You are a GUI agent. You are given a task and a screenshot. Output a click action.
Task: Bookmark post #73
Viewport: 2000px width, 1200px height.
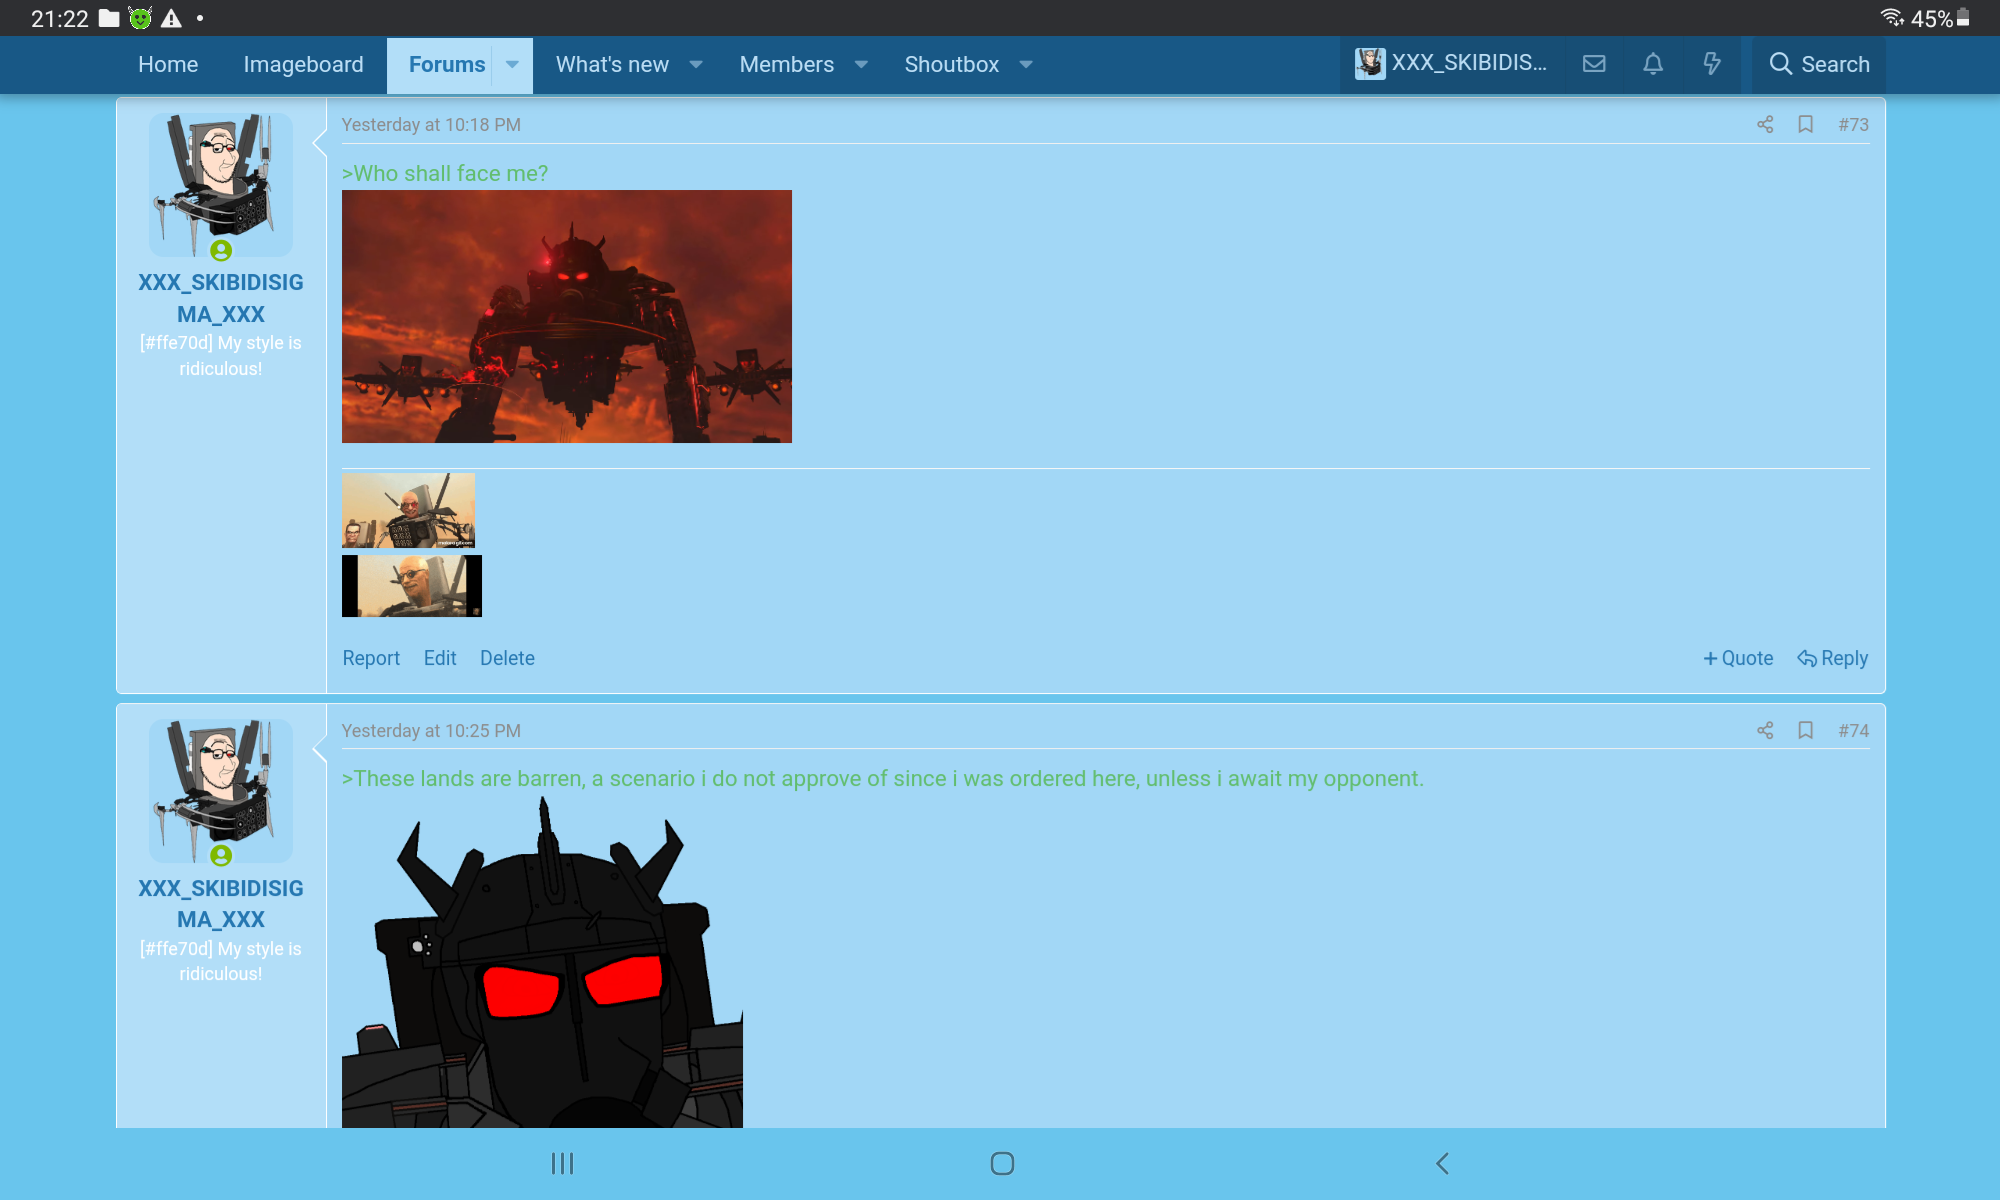click(1806, 124)
